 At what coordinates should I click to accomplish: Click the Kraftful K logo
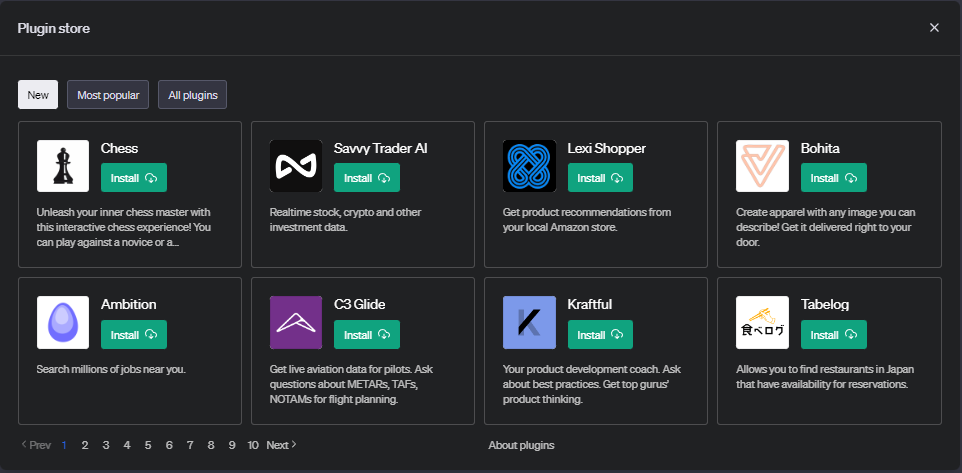tap(529, 323)
